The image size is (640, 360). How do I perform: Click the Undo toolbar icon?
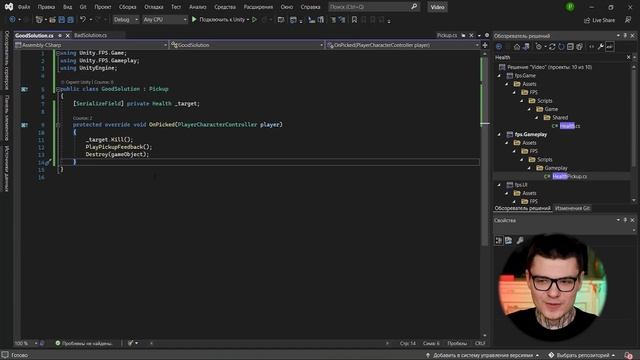coord(83,20)
